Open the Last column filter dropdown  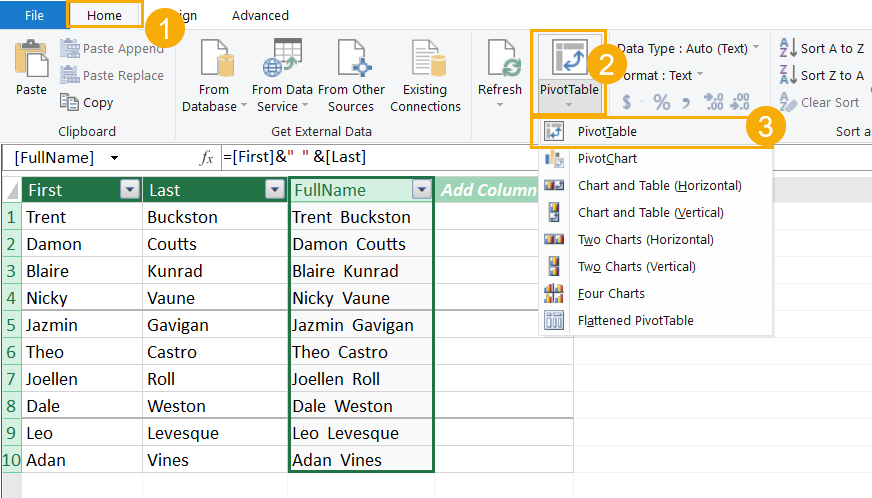click(275, 190)
